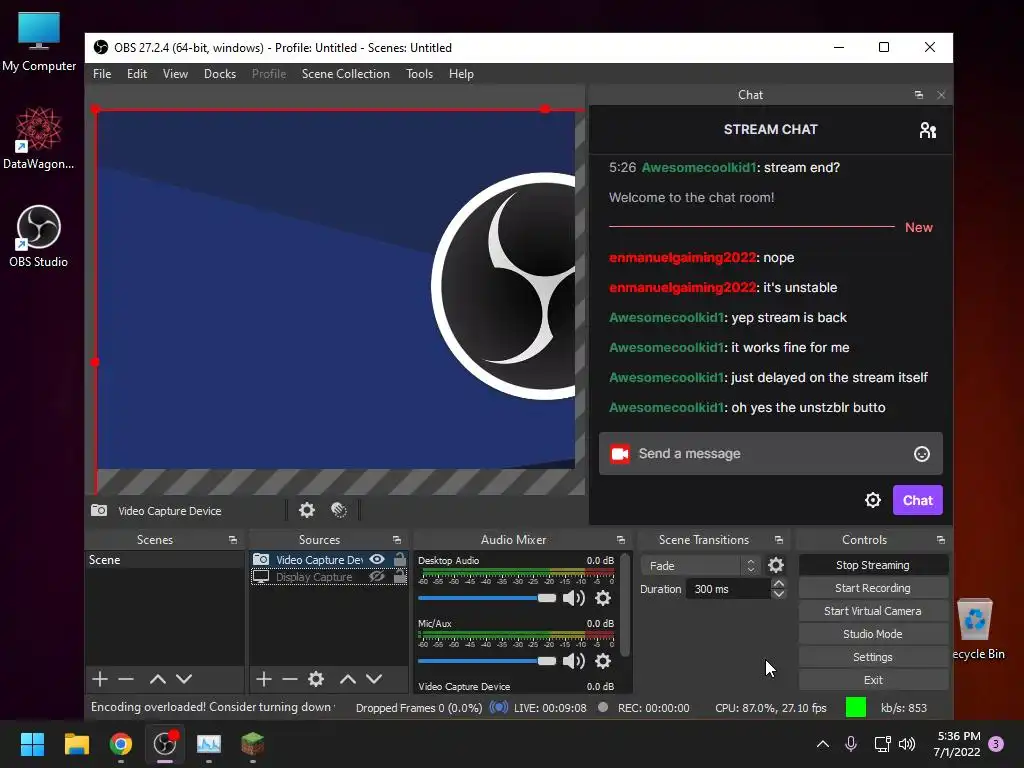
Task: Pop out the Sources dock
Action: [x=396, y=540]
